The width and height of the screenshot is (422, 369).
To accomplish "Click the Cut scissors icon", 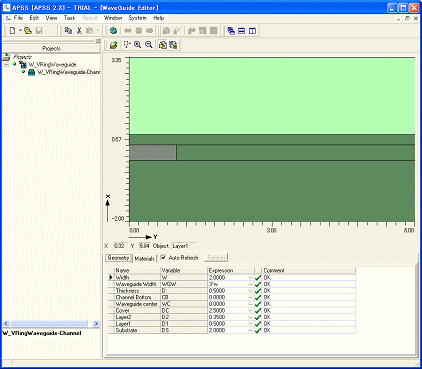I will pyautogui.click(x=79, y=31).
